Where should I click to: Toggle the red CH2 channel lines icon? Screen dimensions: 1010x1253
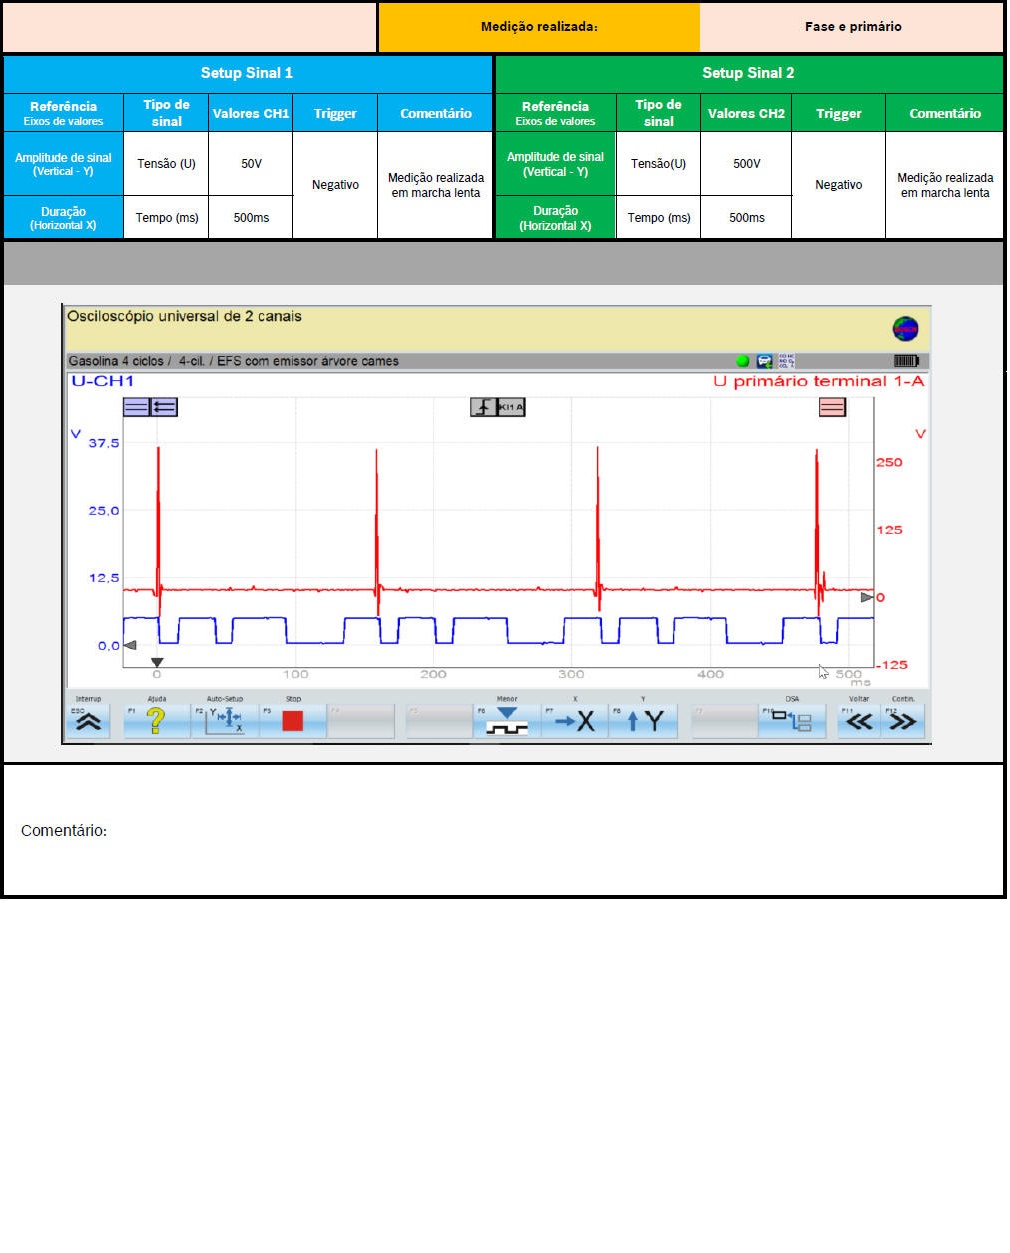(832, 407)
